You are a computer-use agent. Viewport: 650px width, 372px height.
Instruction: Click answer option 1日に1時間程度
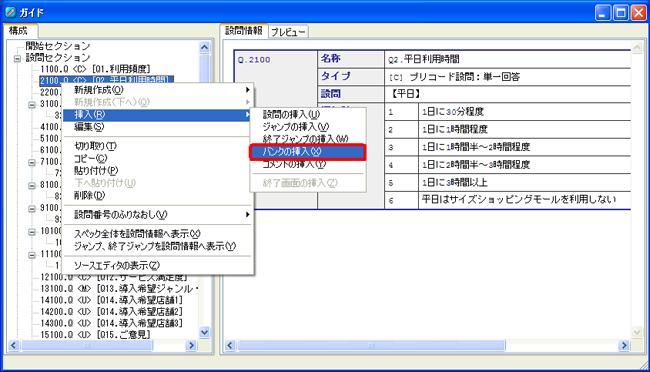pyautogui.click(x=454, y=129)
